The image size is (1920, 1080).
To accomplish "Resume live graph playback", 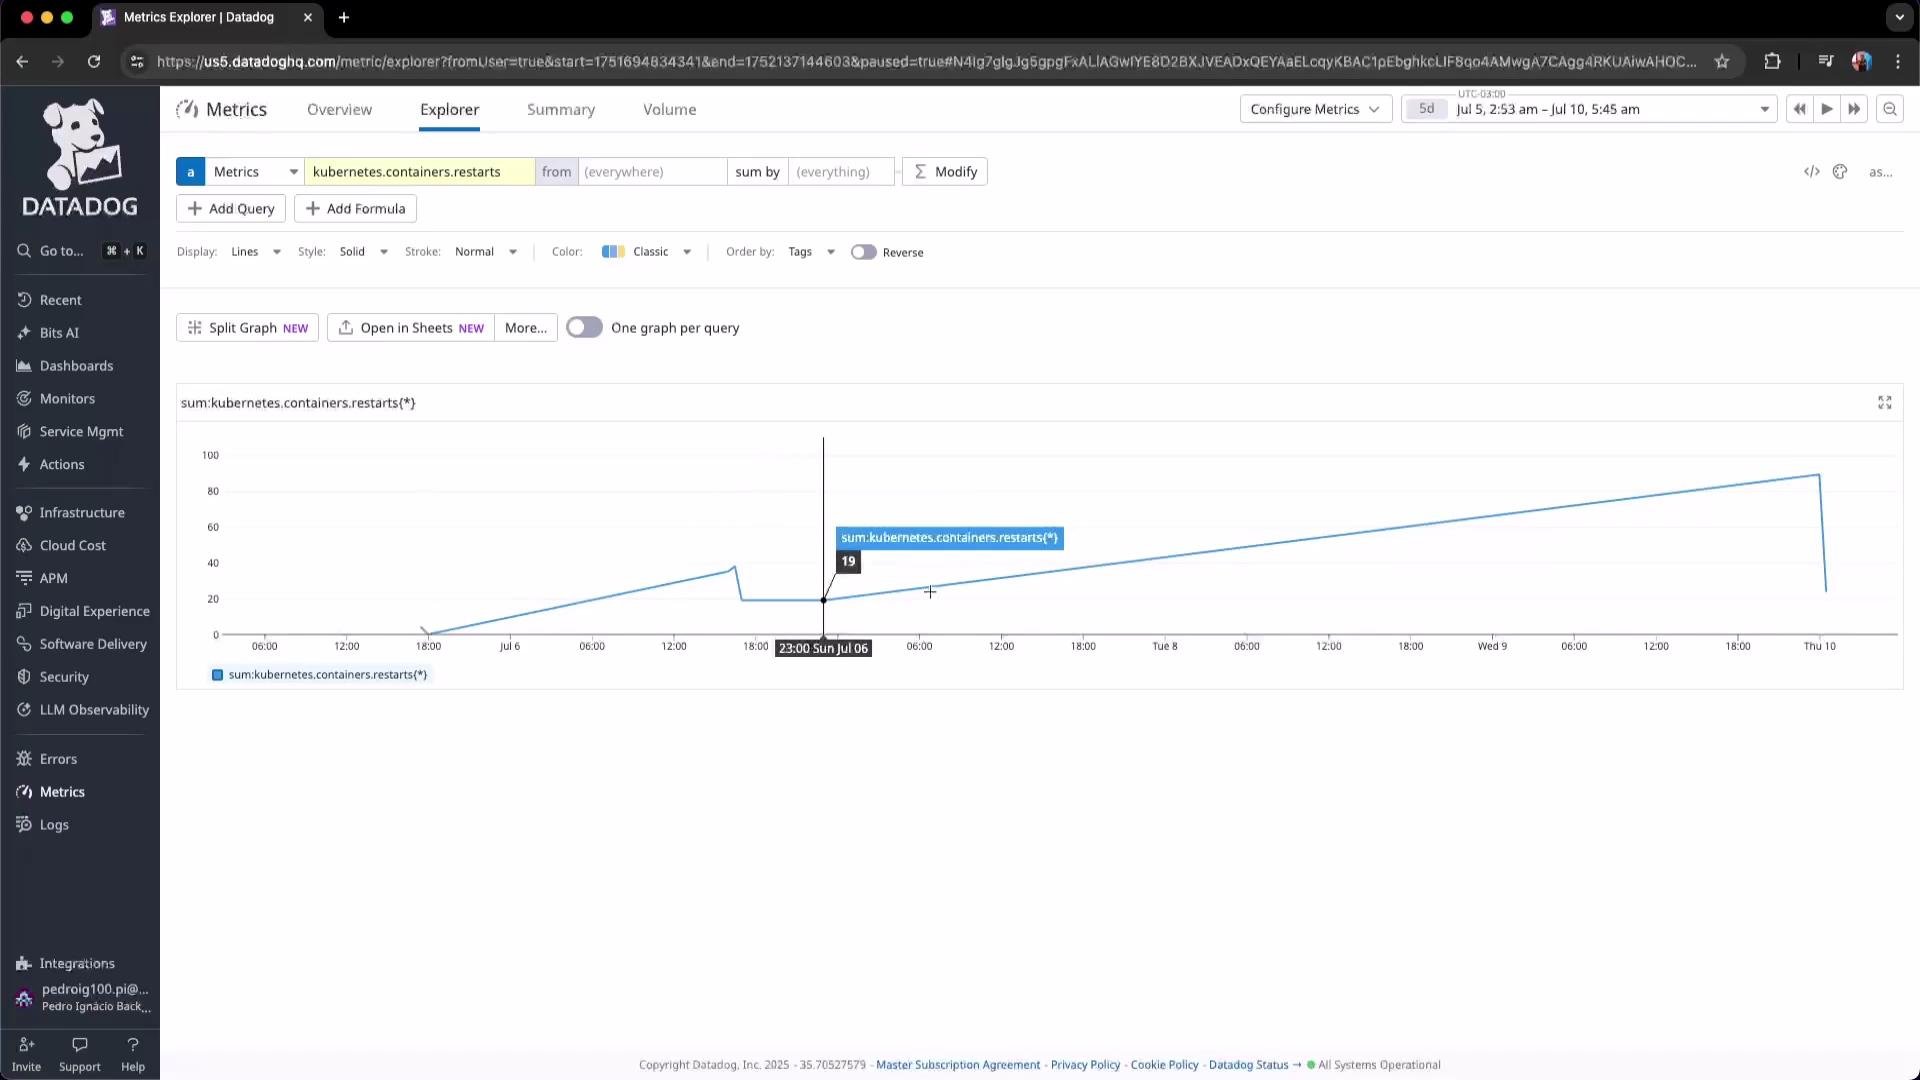I will pyautogui.click(x=1827, y=109).
